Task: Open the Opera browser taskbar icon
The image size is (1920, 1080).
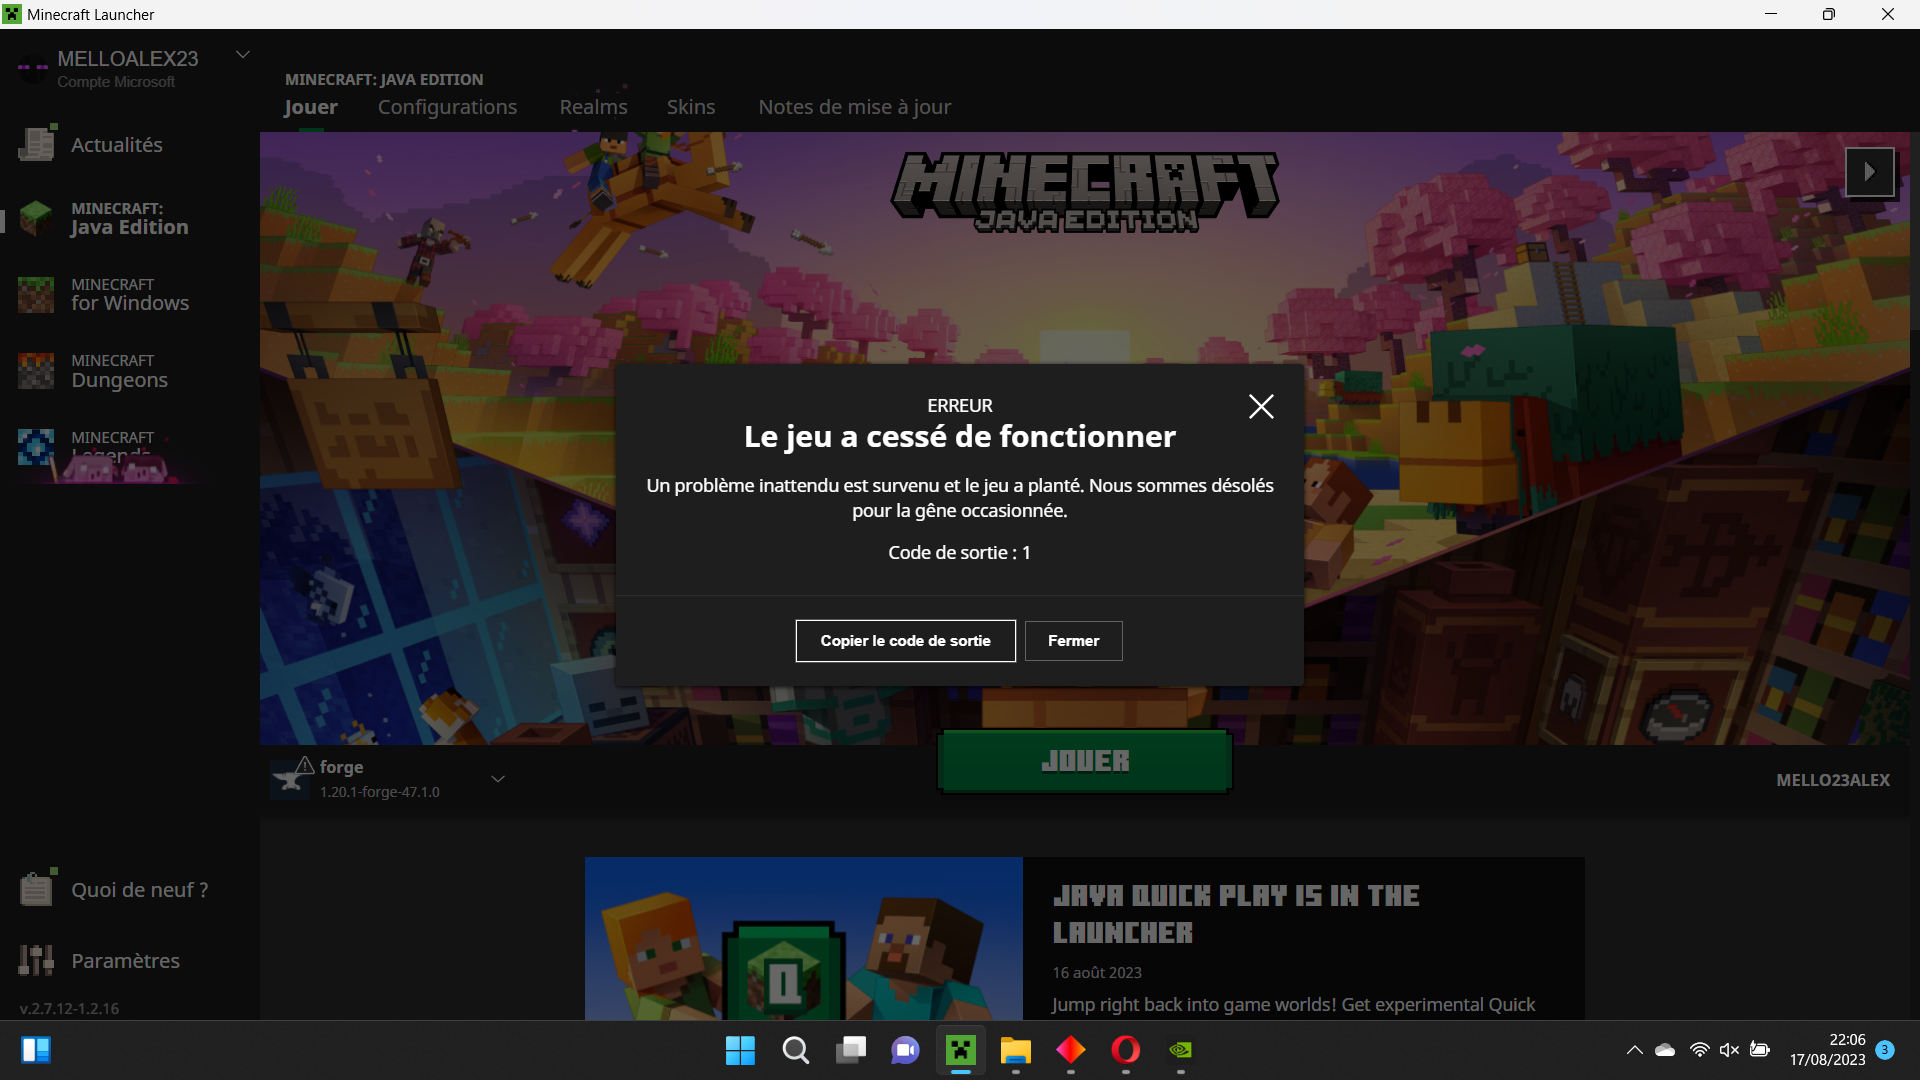Action: click(1126, 1050)
